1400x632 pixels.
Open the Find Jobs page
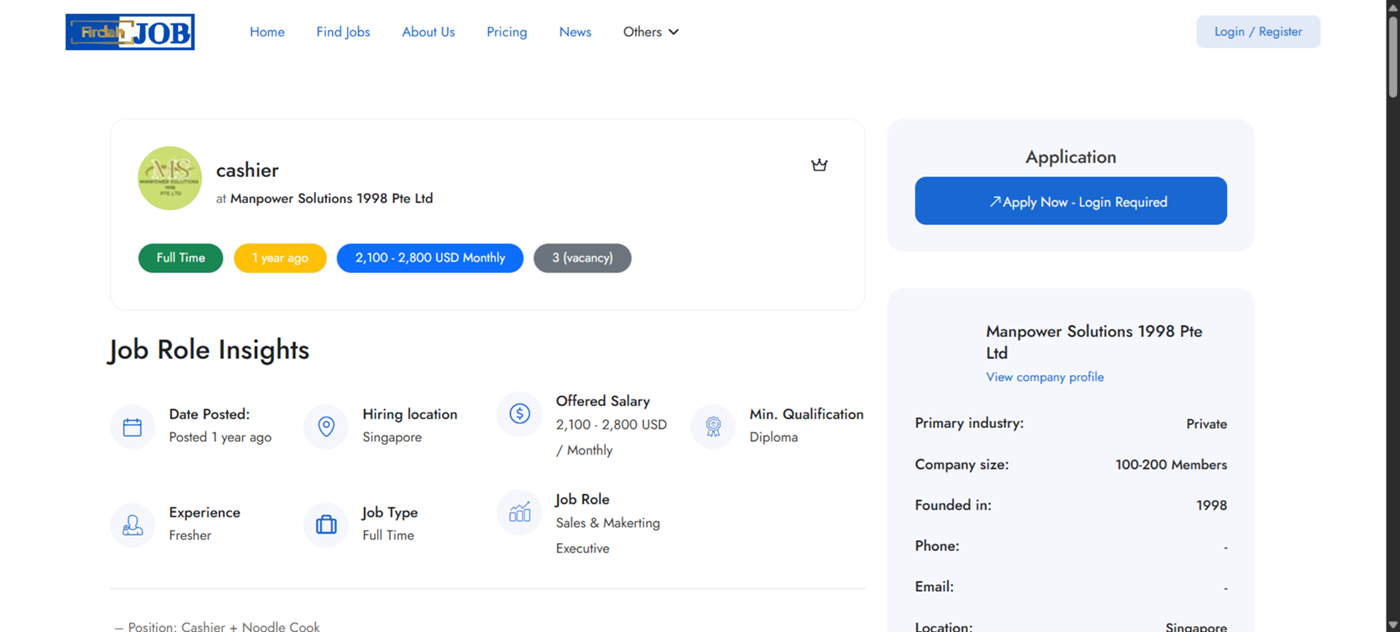[x=343, y=32]
